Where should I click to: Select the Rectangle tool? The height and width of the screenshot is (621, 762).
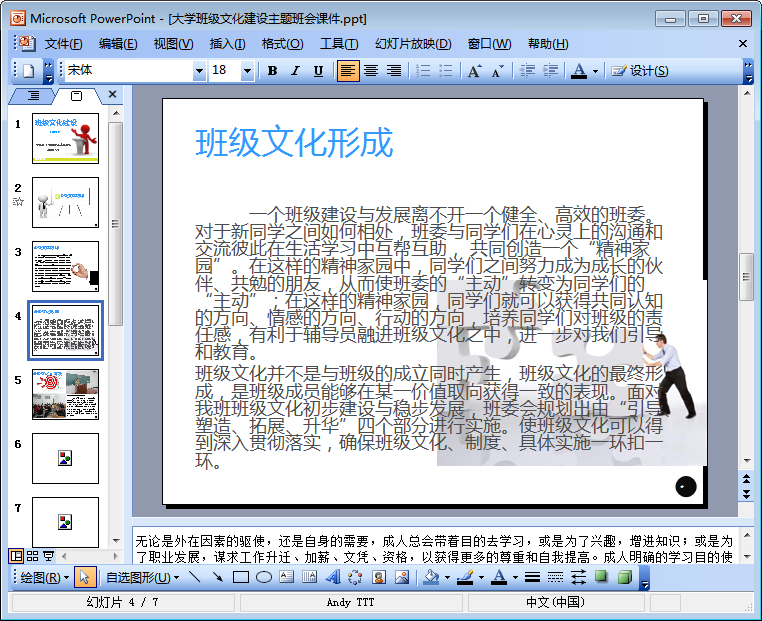pyautogui.click(x=241, y=577)
